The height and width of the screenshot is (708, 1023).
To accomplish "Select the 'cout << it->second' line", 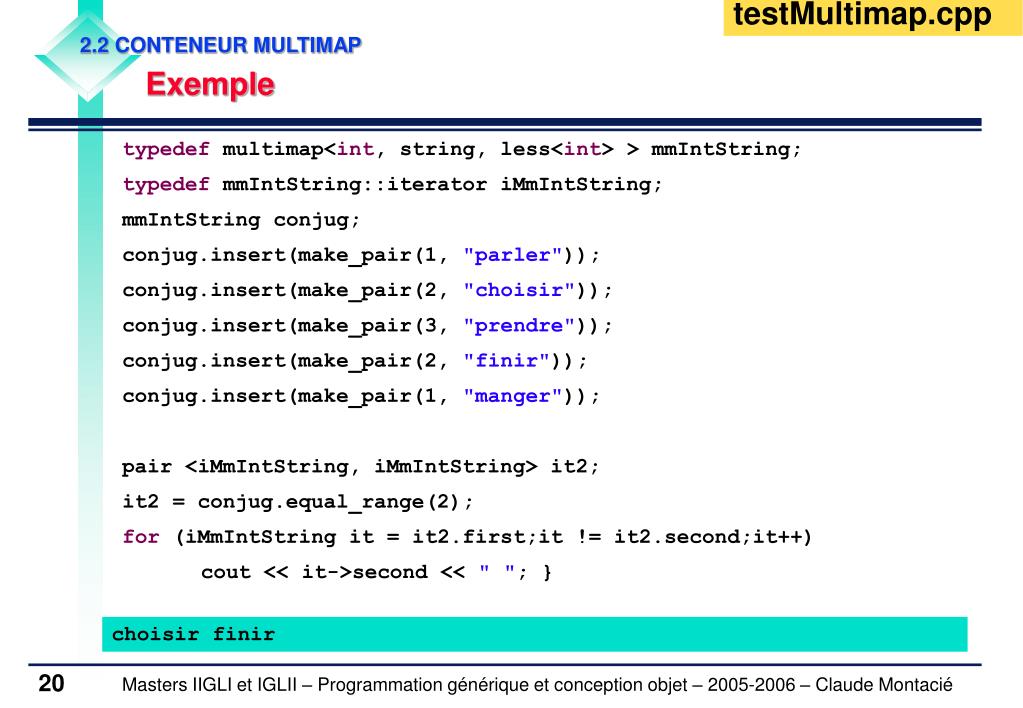I will [x=376, y=572].
